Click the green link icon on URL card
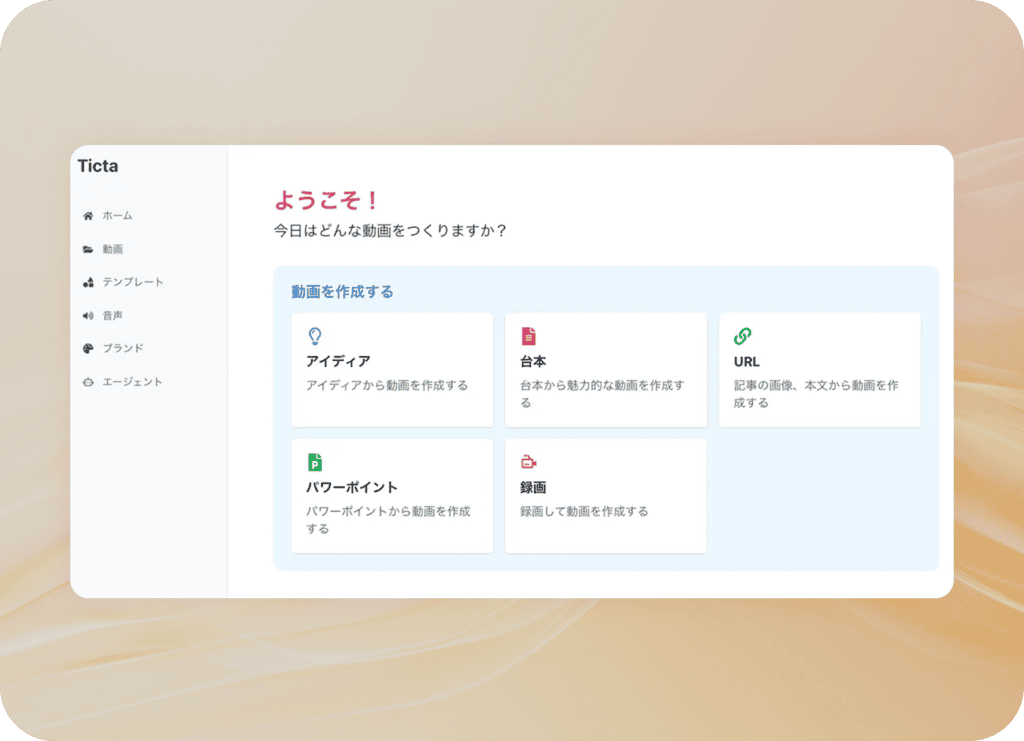Image resolution: width=1024 pixels, height=741 pixels. pyautogui.click(x=742, y=336)
